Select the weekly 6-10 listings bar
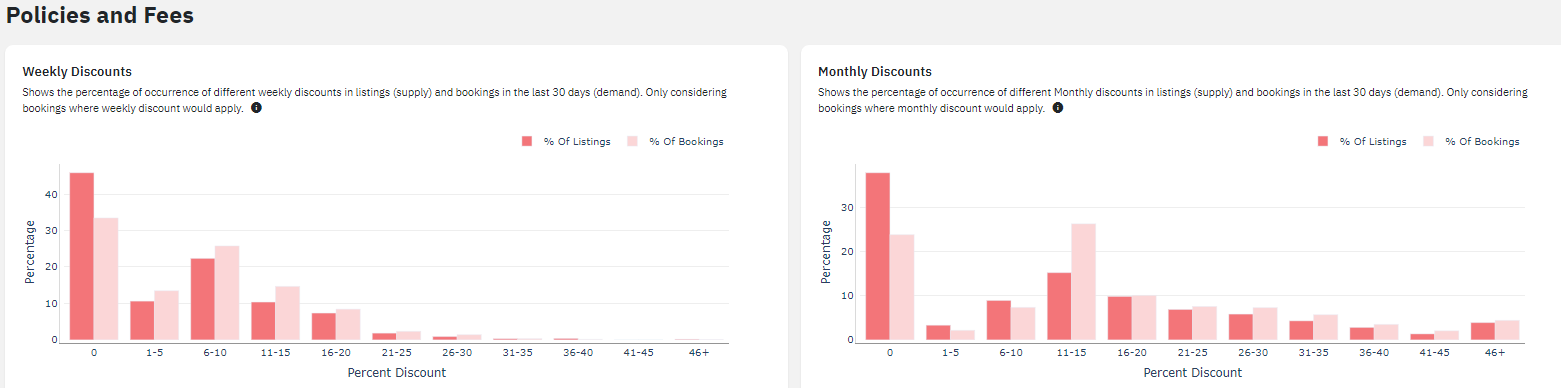 pyautogui.click(x=203, y=300)
